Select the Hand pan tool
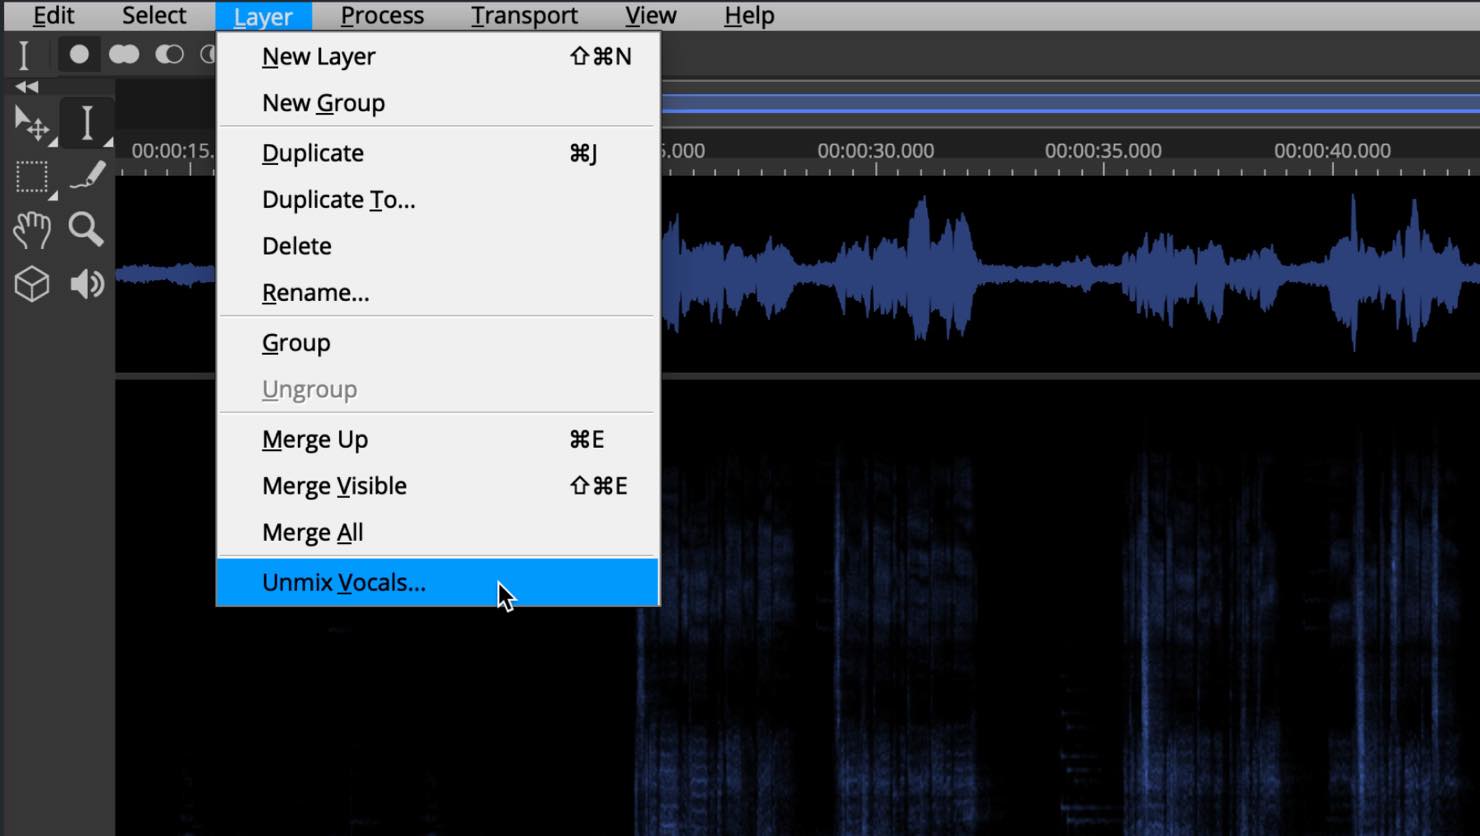 pyautogui.click(x=32, y=230)
